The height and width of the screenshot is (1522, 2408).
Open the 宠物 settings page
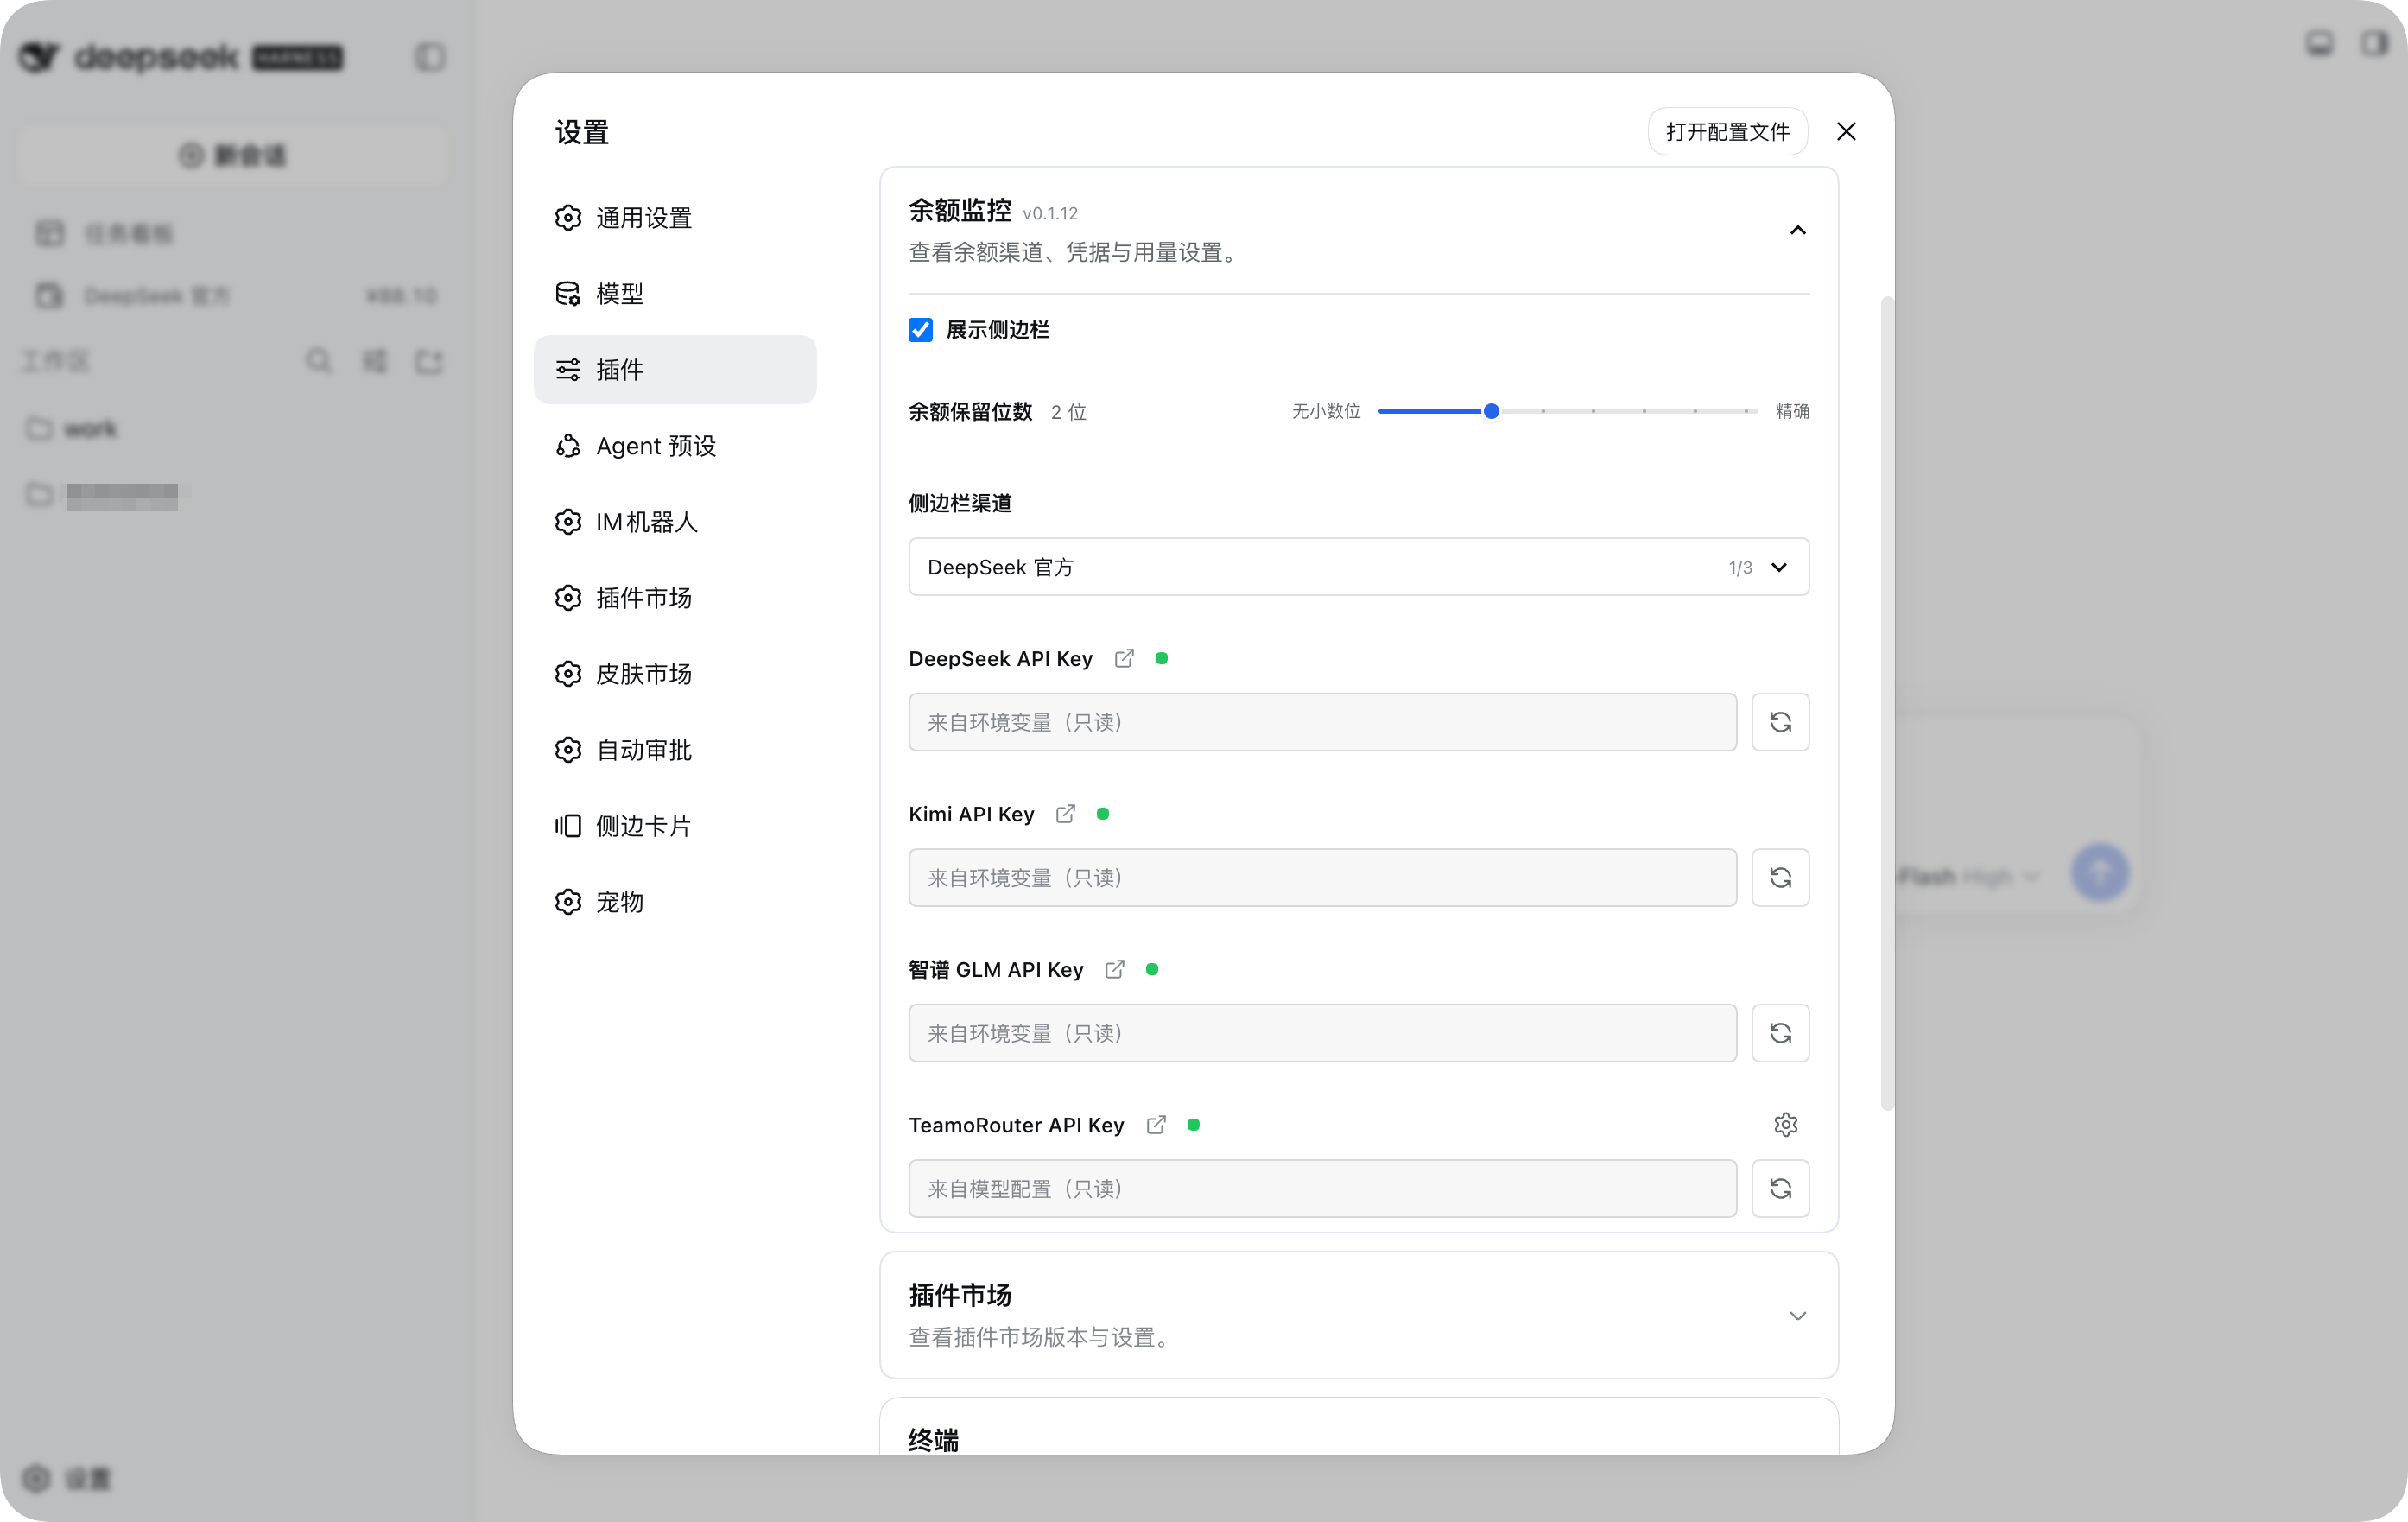(675, 901)
